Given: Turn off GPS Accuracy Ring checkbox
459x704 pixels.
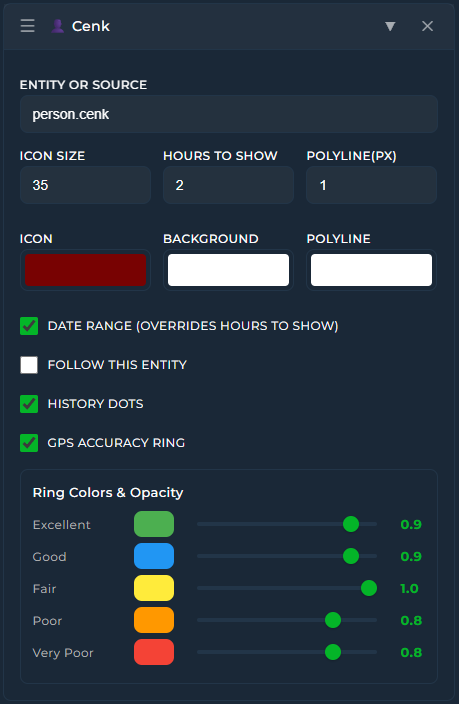Looking at the screenshot, I should pos(29,443).
